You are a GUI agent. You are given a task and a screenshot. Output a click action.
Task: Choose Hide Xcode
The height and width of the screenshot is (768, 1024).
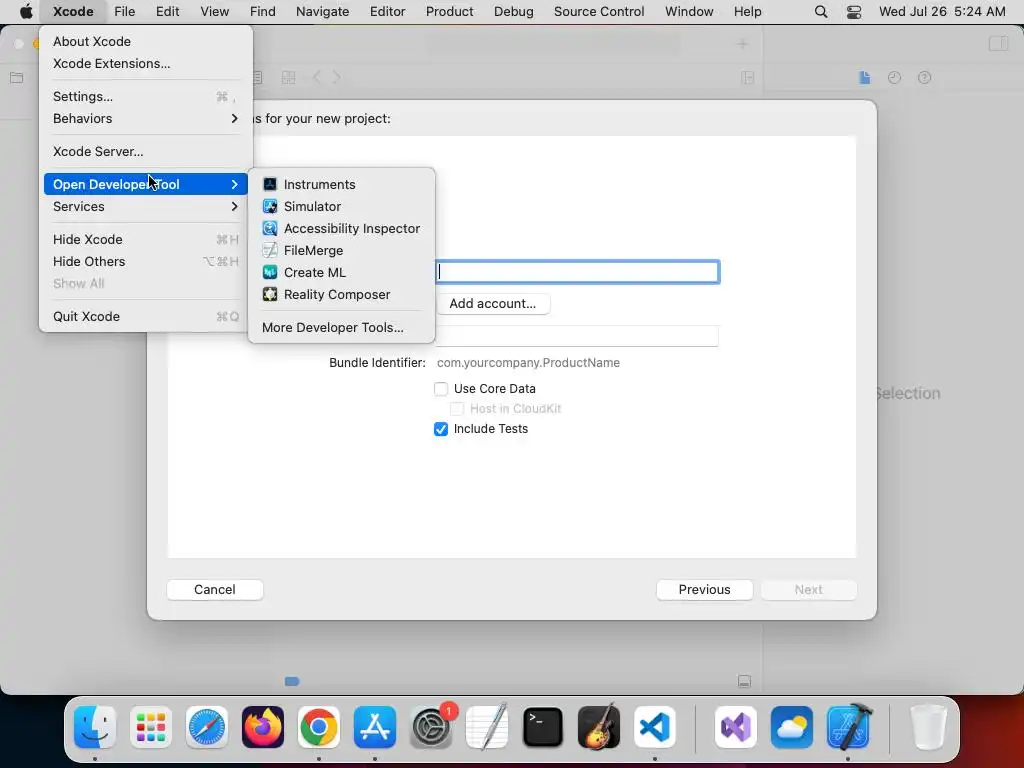(146, 239)
